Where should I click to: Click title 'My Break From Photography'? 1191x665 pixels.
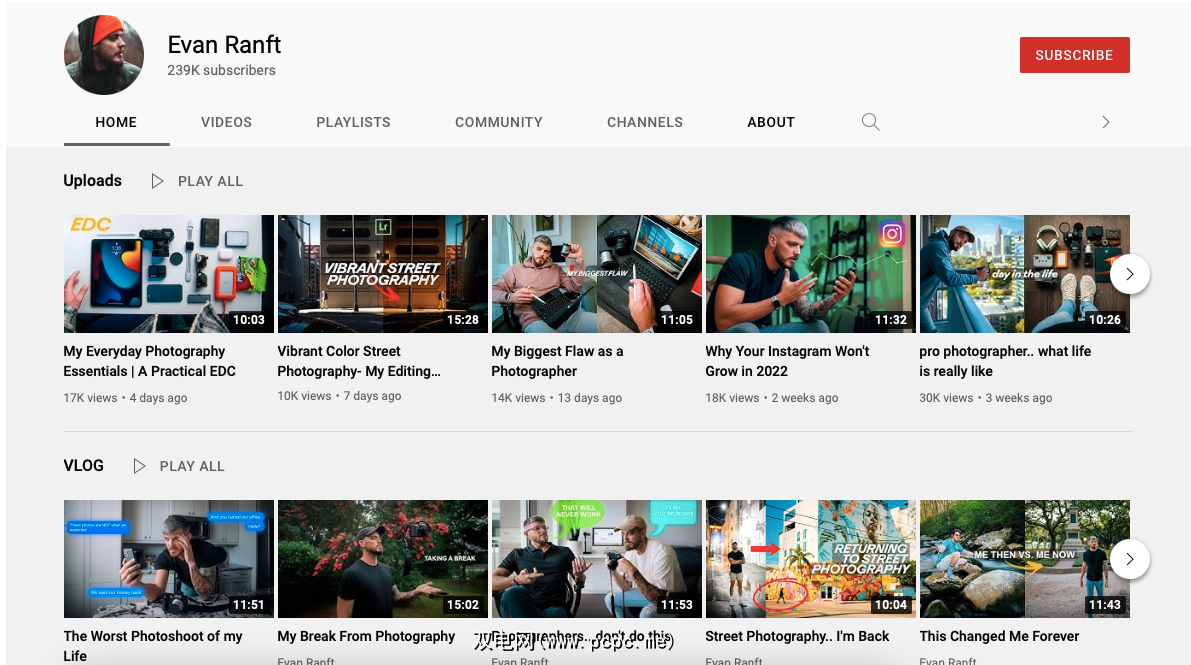(x=366, y=636)
